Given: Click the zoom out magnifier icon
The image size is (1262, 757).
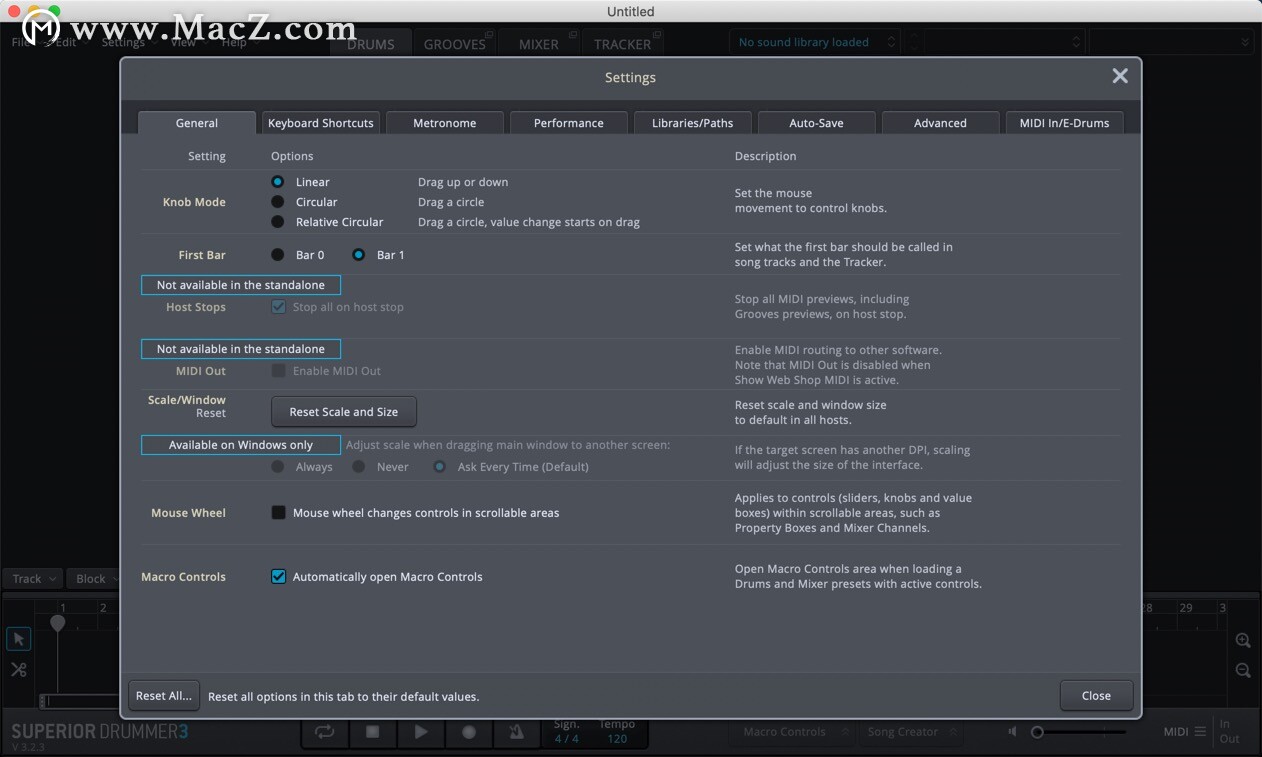Looking at the screenshot, I should click(x=1243, y=671).
